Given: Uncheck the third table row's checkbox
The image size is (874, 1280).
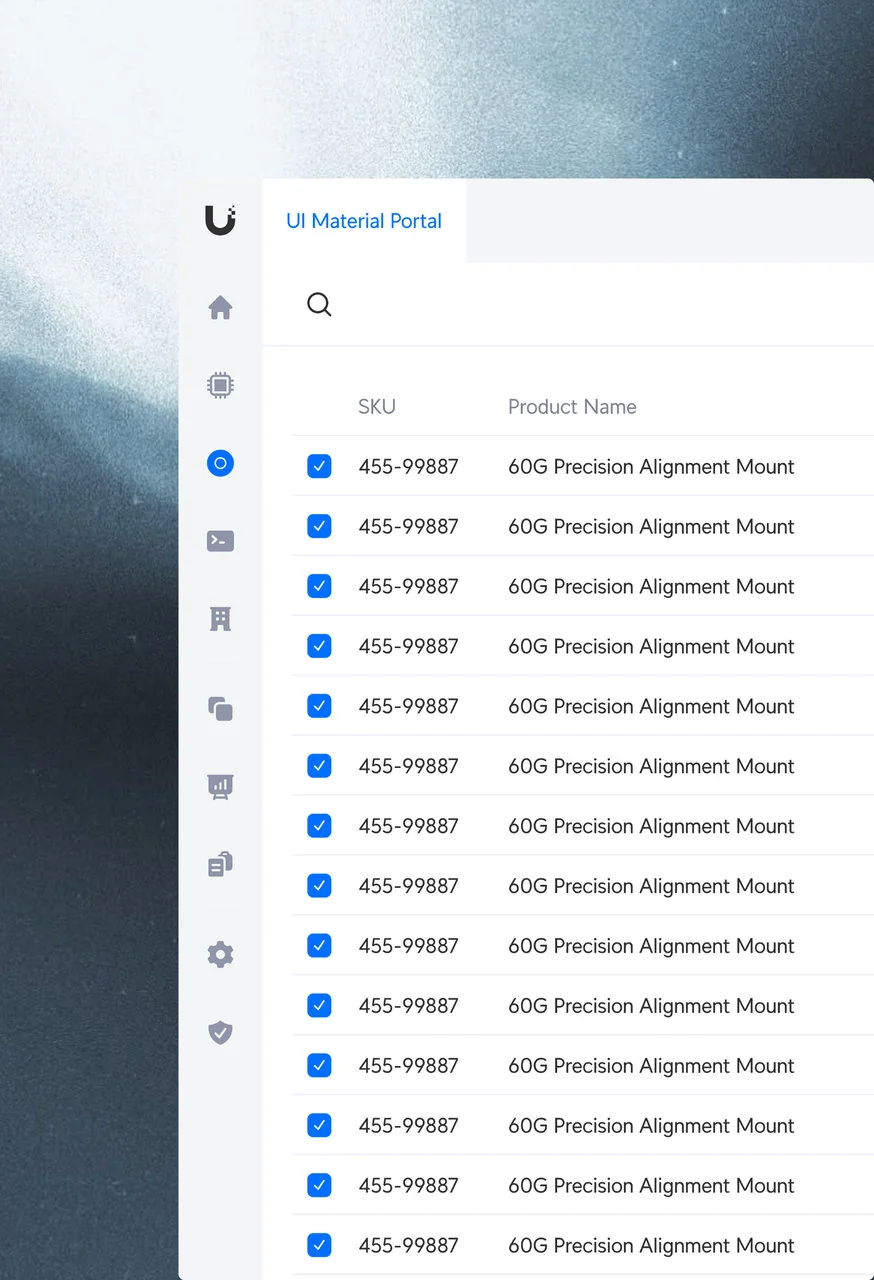Looking at the screenshot, I should [x=319, y=586].
